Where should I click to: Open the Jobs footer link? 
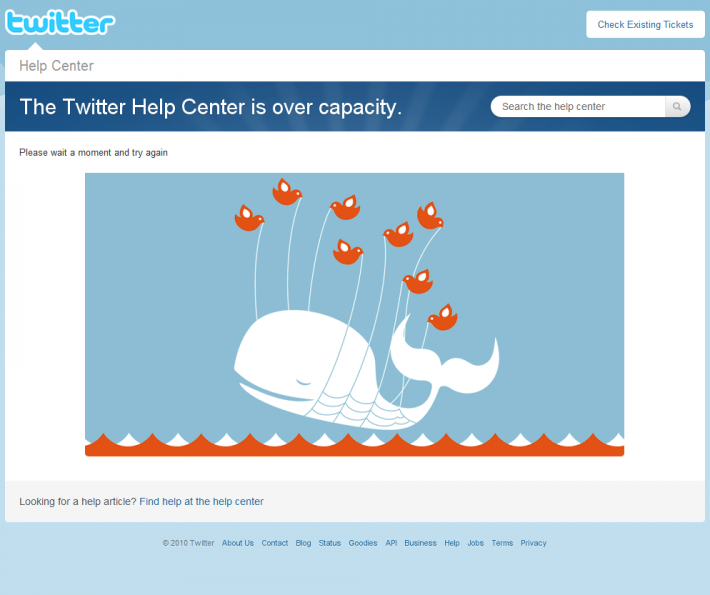(475, 543)
